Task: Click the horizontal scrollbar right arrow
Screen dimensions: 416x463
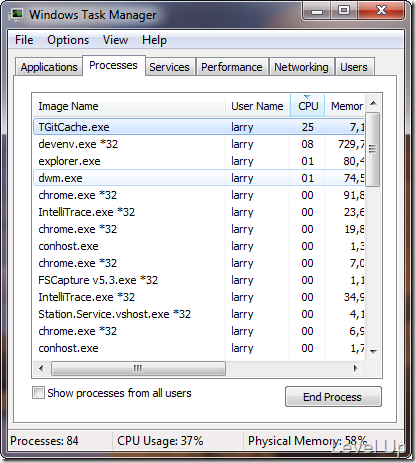Action: point(355,368)
